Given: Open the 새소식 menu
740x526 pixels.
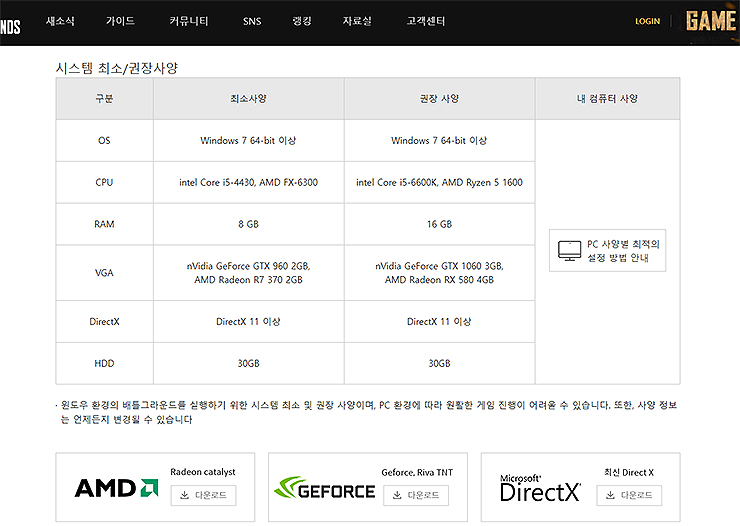Looking at the screenshot, I should tap(60, 21).
